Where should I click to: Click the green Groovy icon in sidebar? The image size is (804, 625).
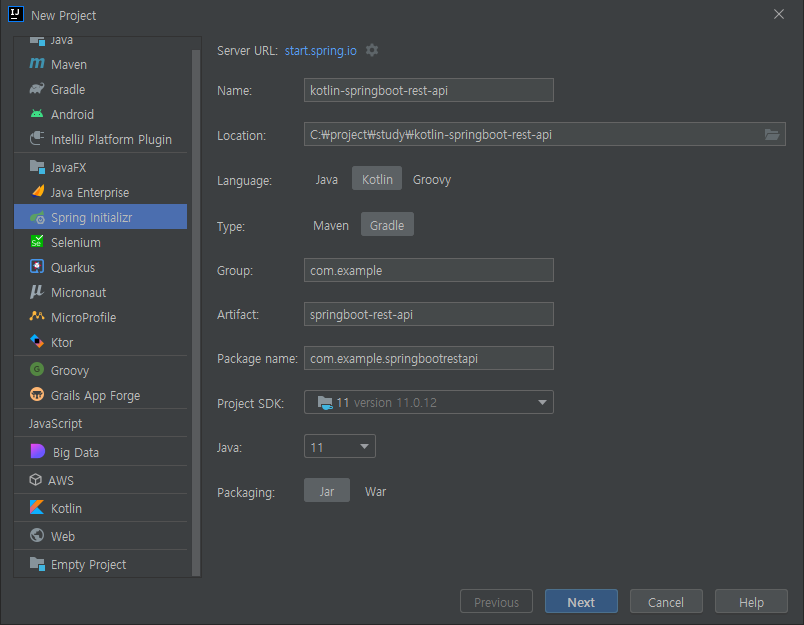(x=37, y=369)
